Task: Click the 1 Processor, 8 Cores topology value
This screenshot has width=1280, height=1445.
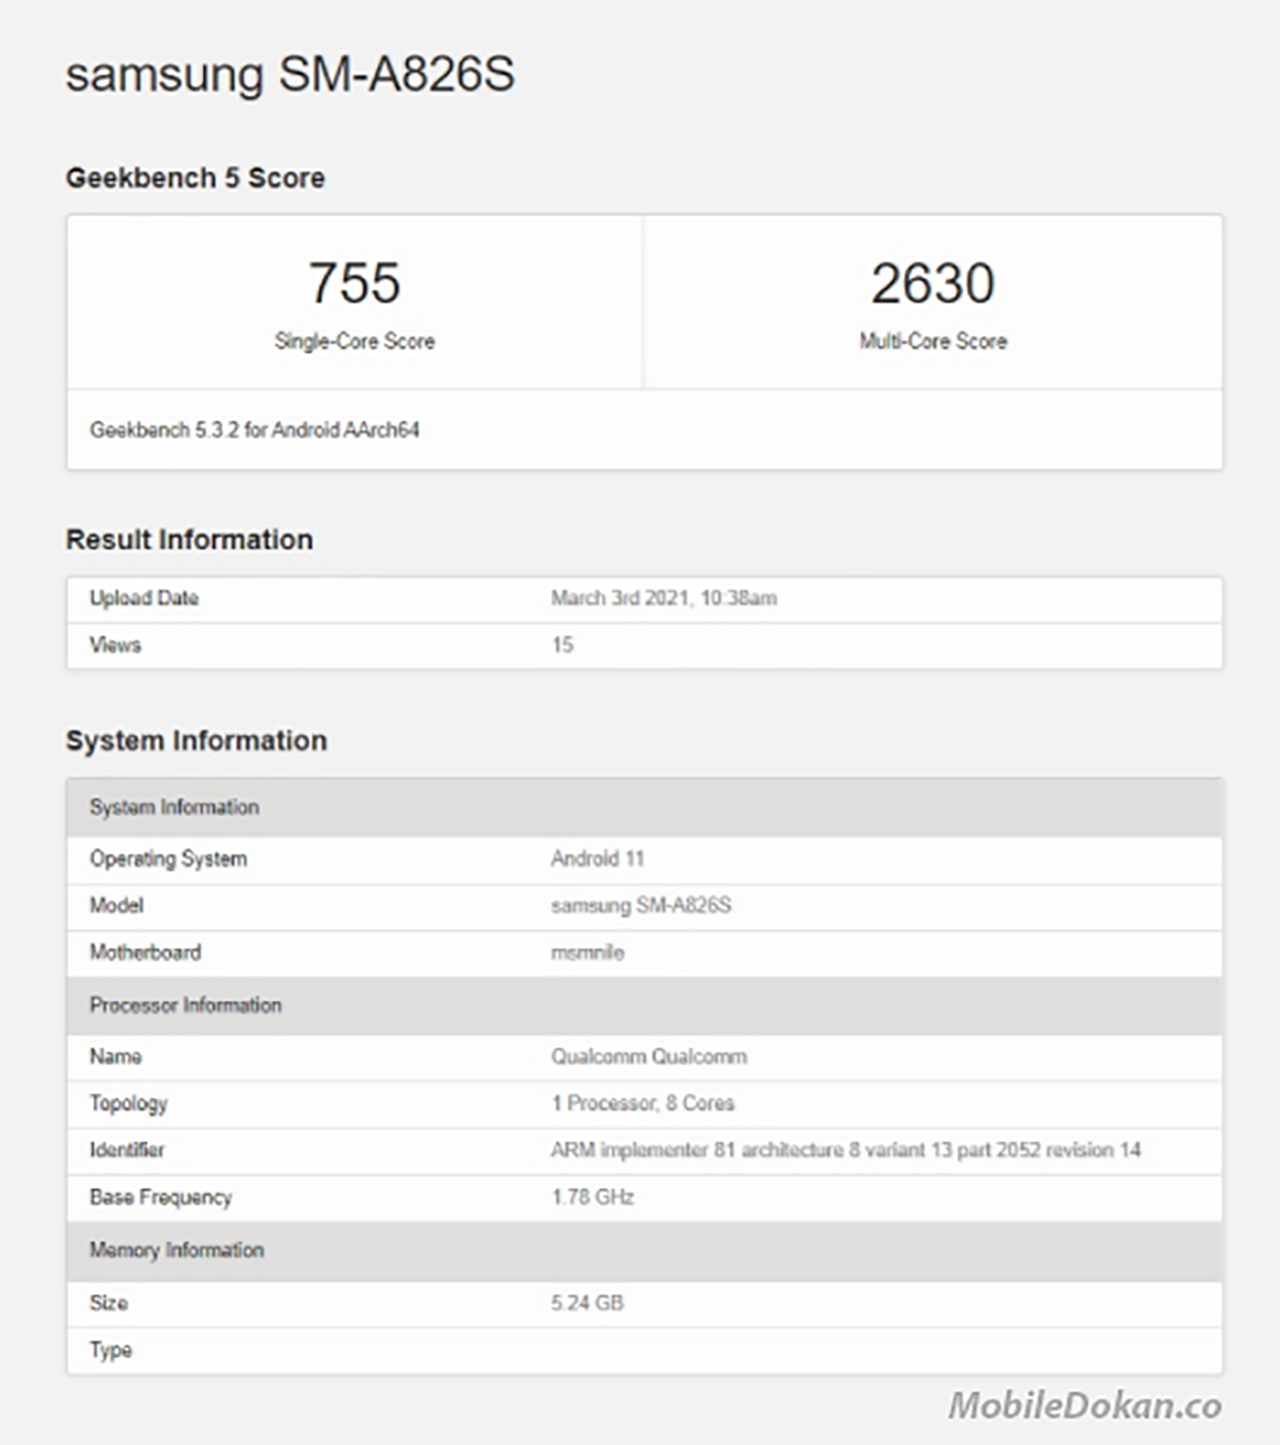Action: coord(642,1103)
